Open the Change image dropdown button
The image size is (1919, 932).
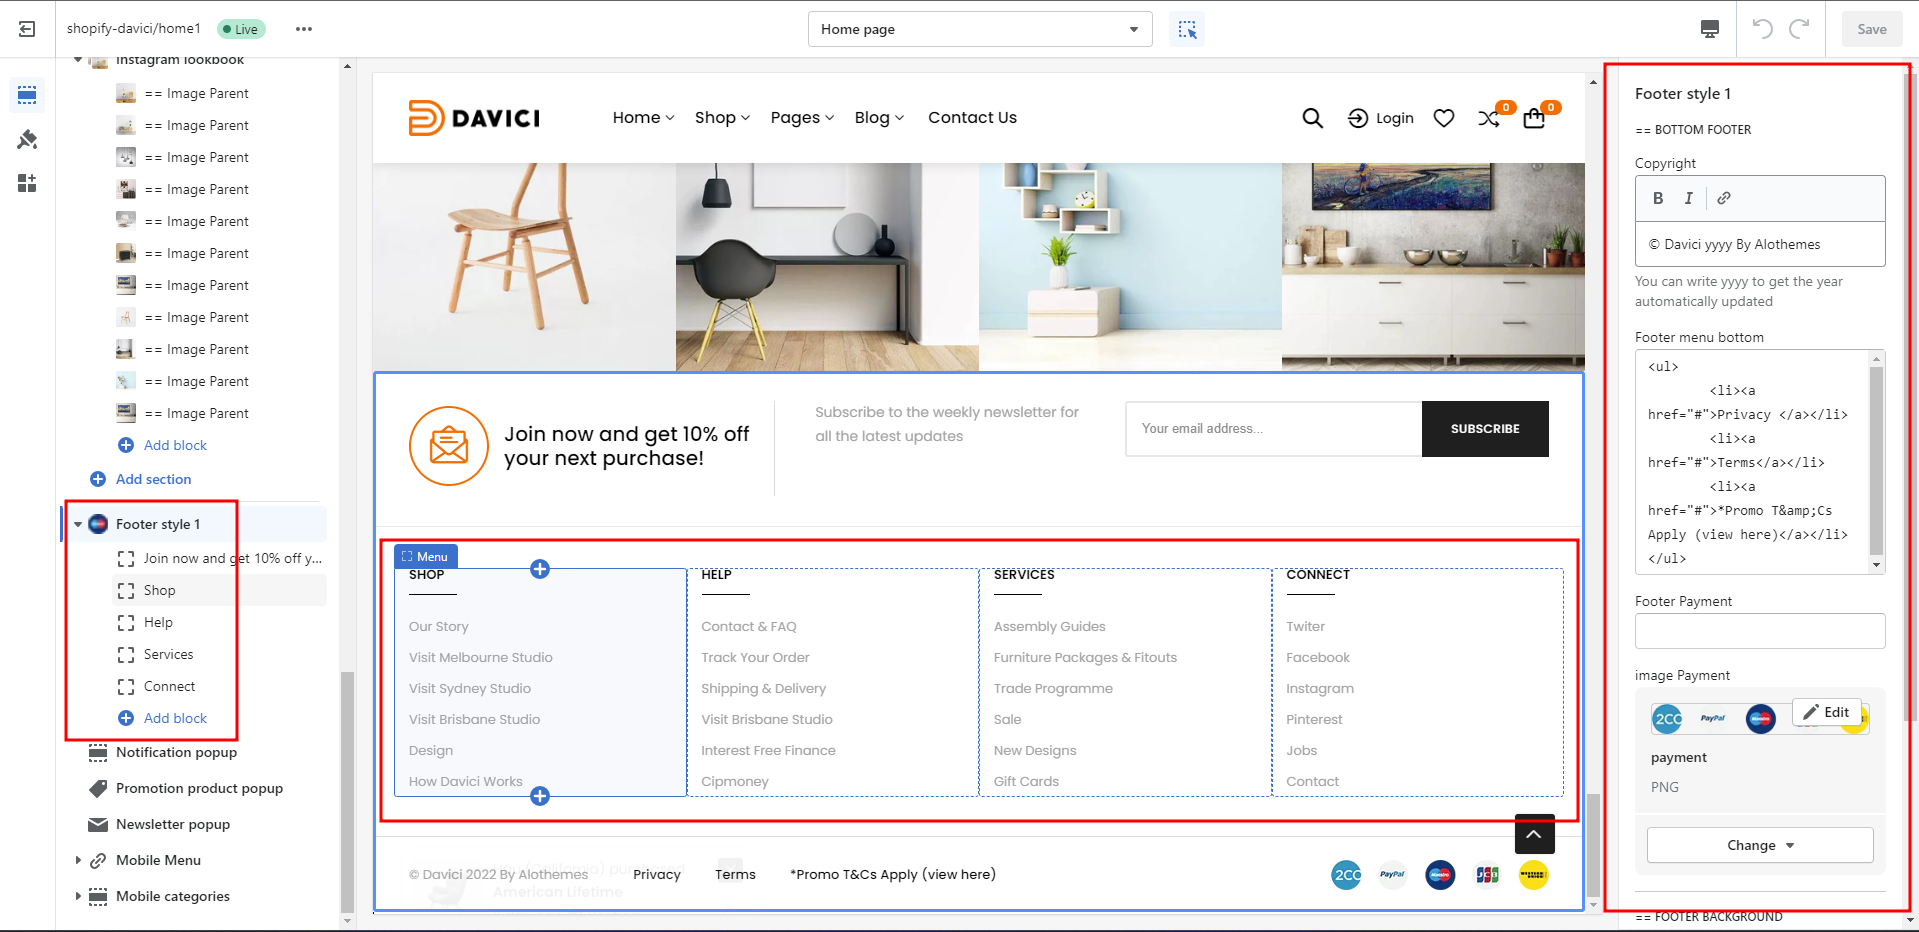tap(1759, 845)
